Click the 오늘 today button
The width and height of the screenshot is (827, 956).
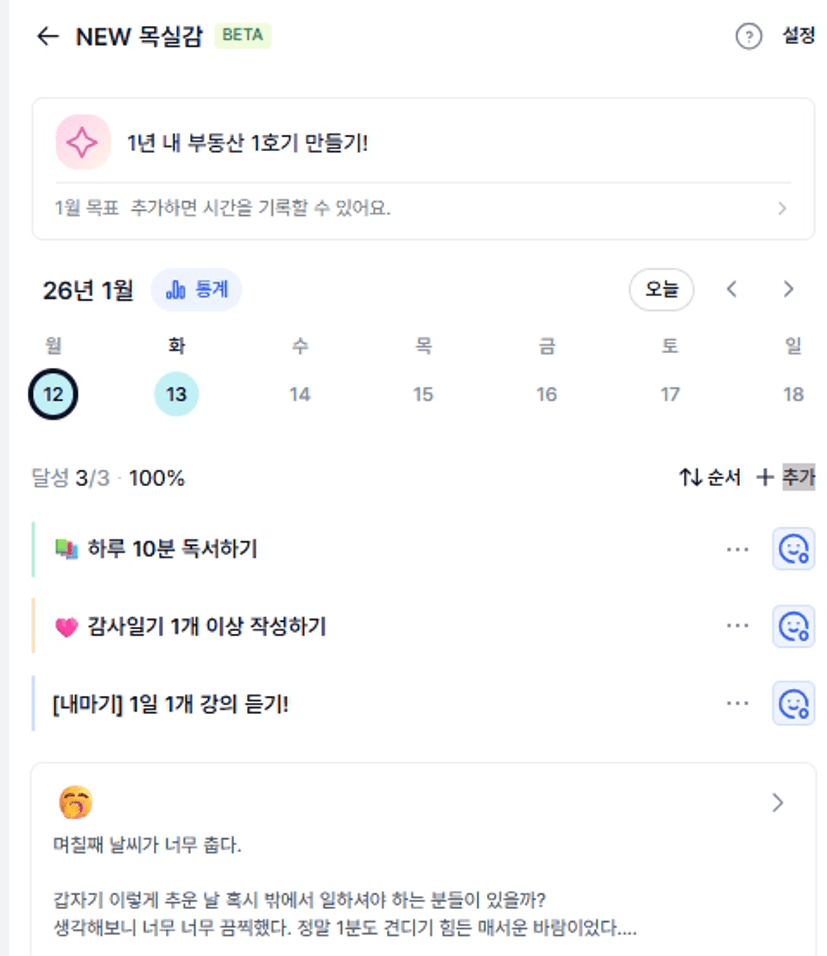(x=661, y=290)
